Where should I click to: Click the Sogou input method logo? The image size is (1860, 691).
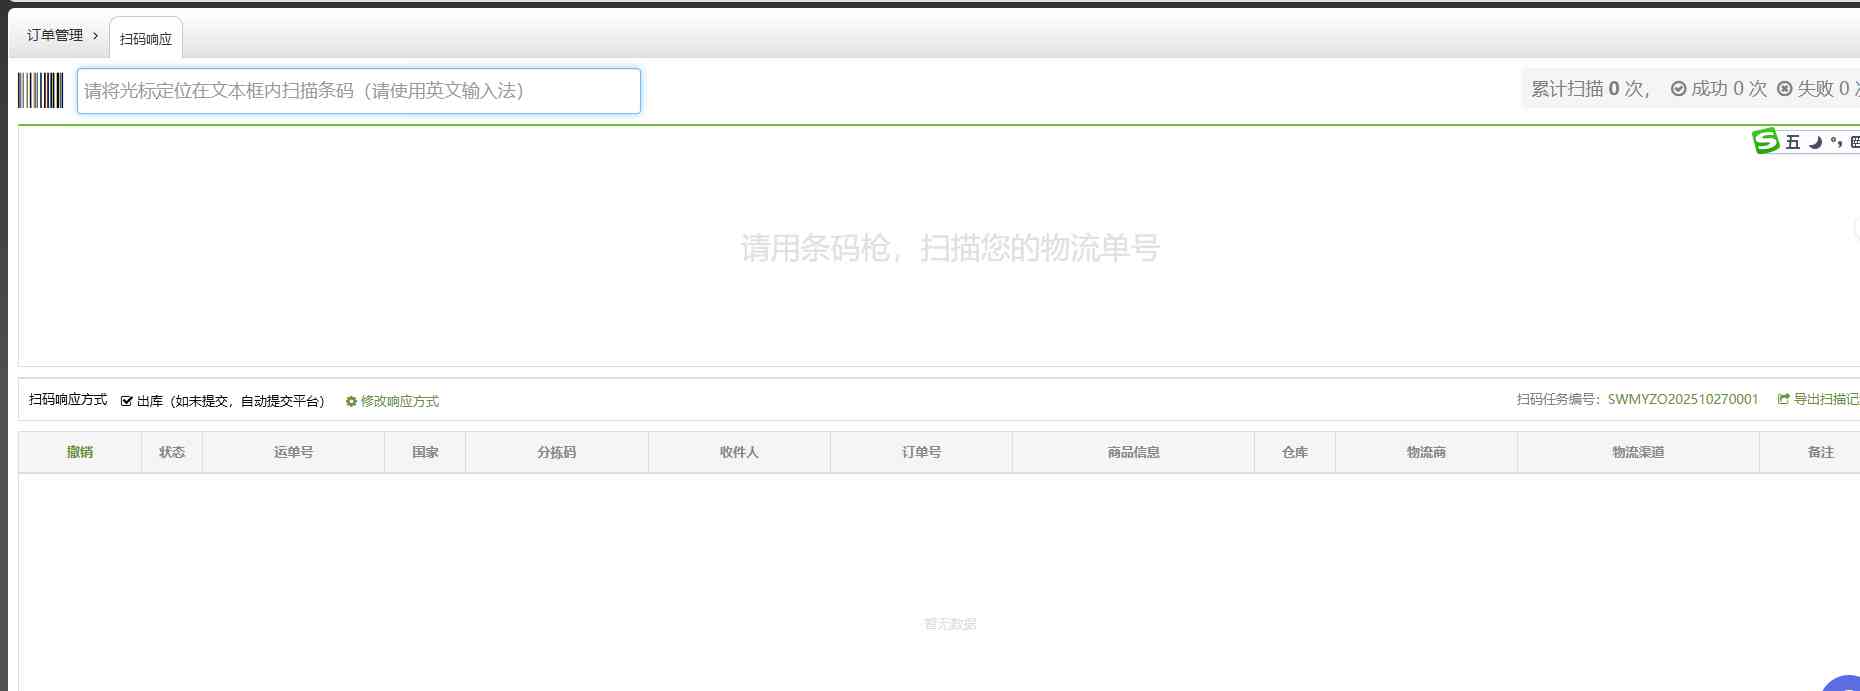click(x=1765, y=142)
